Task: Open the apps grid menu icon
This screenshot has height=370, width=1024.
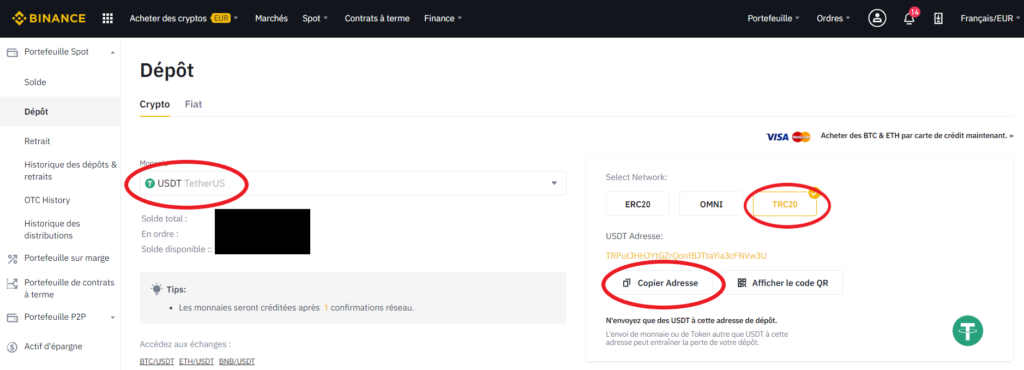Action: 108,18
